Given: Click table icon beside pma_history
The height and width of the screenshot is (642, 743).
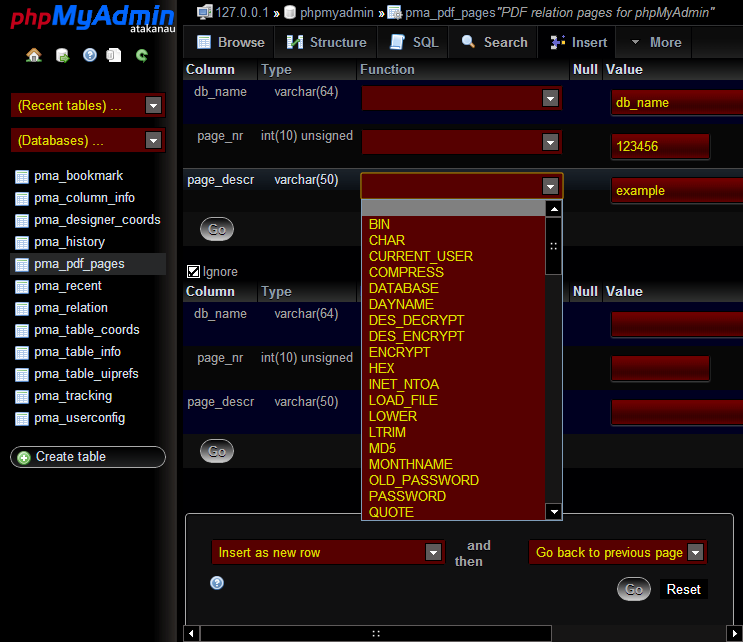Looking at the screenshot, I should (22, 243).
